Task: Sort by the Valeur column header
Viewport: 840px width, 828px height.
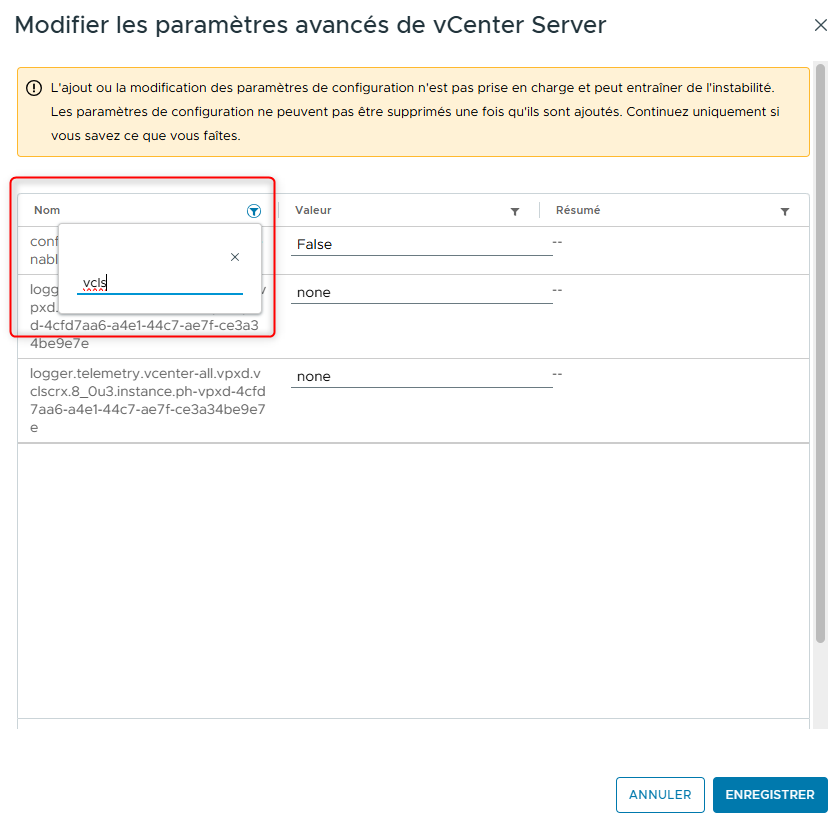Action: [x=313, y=211]
